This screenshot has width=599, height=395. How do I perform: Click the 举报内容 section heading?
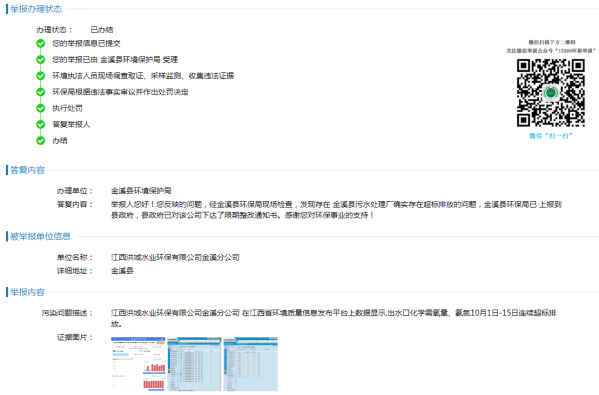[x=27, y=292]
